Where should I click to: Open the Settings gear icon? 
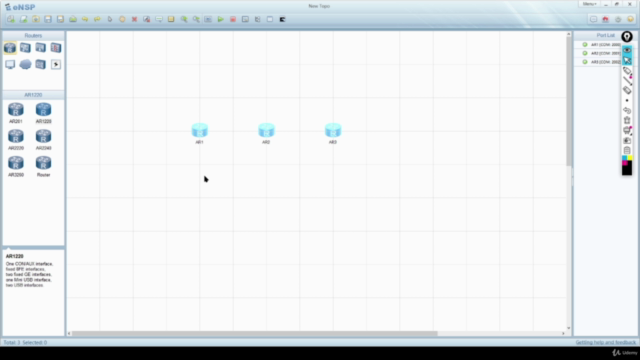click(618, 19)
